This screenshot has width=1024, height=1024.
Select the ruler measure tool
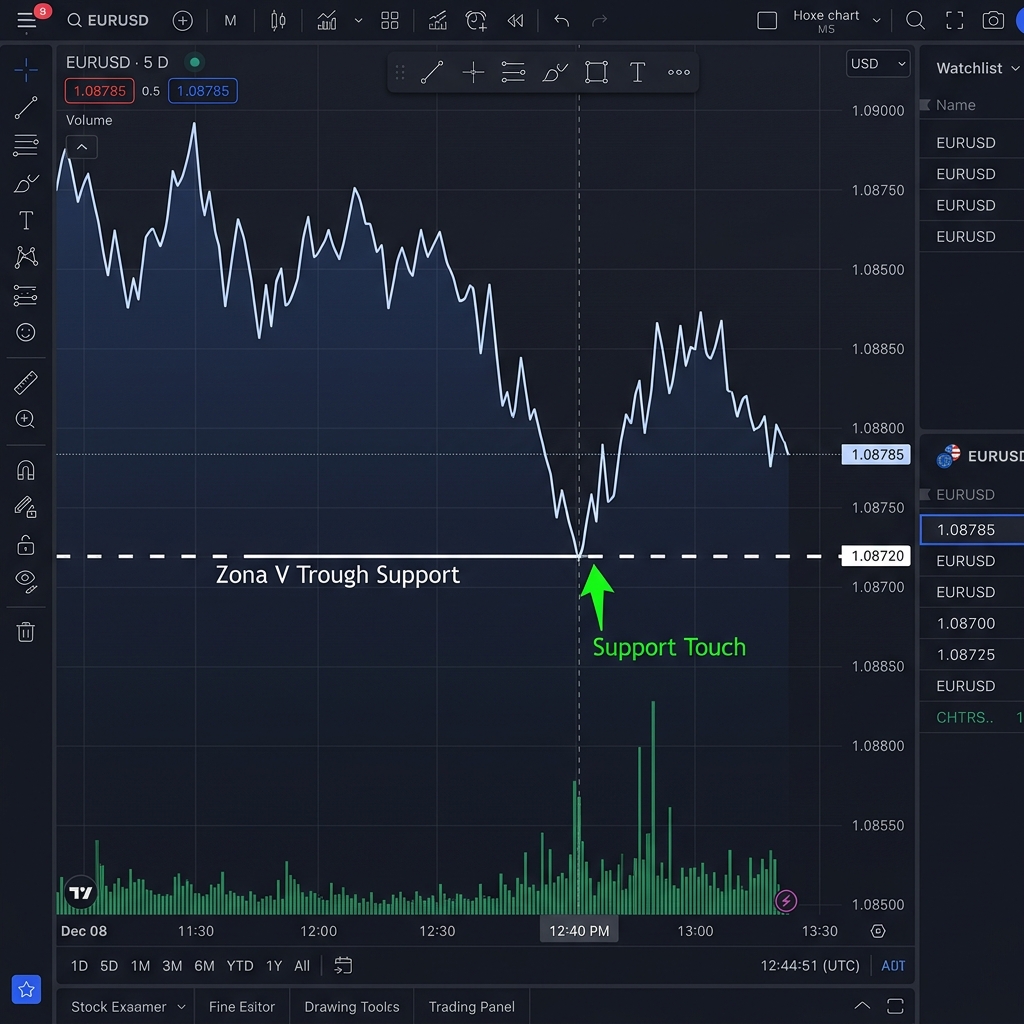[26, 383]
